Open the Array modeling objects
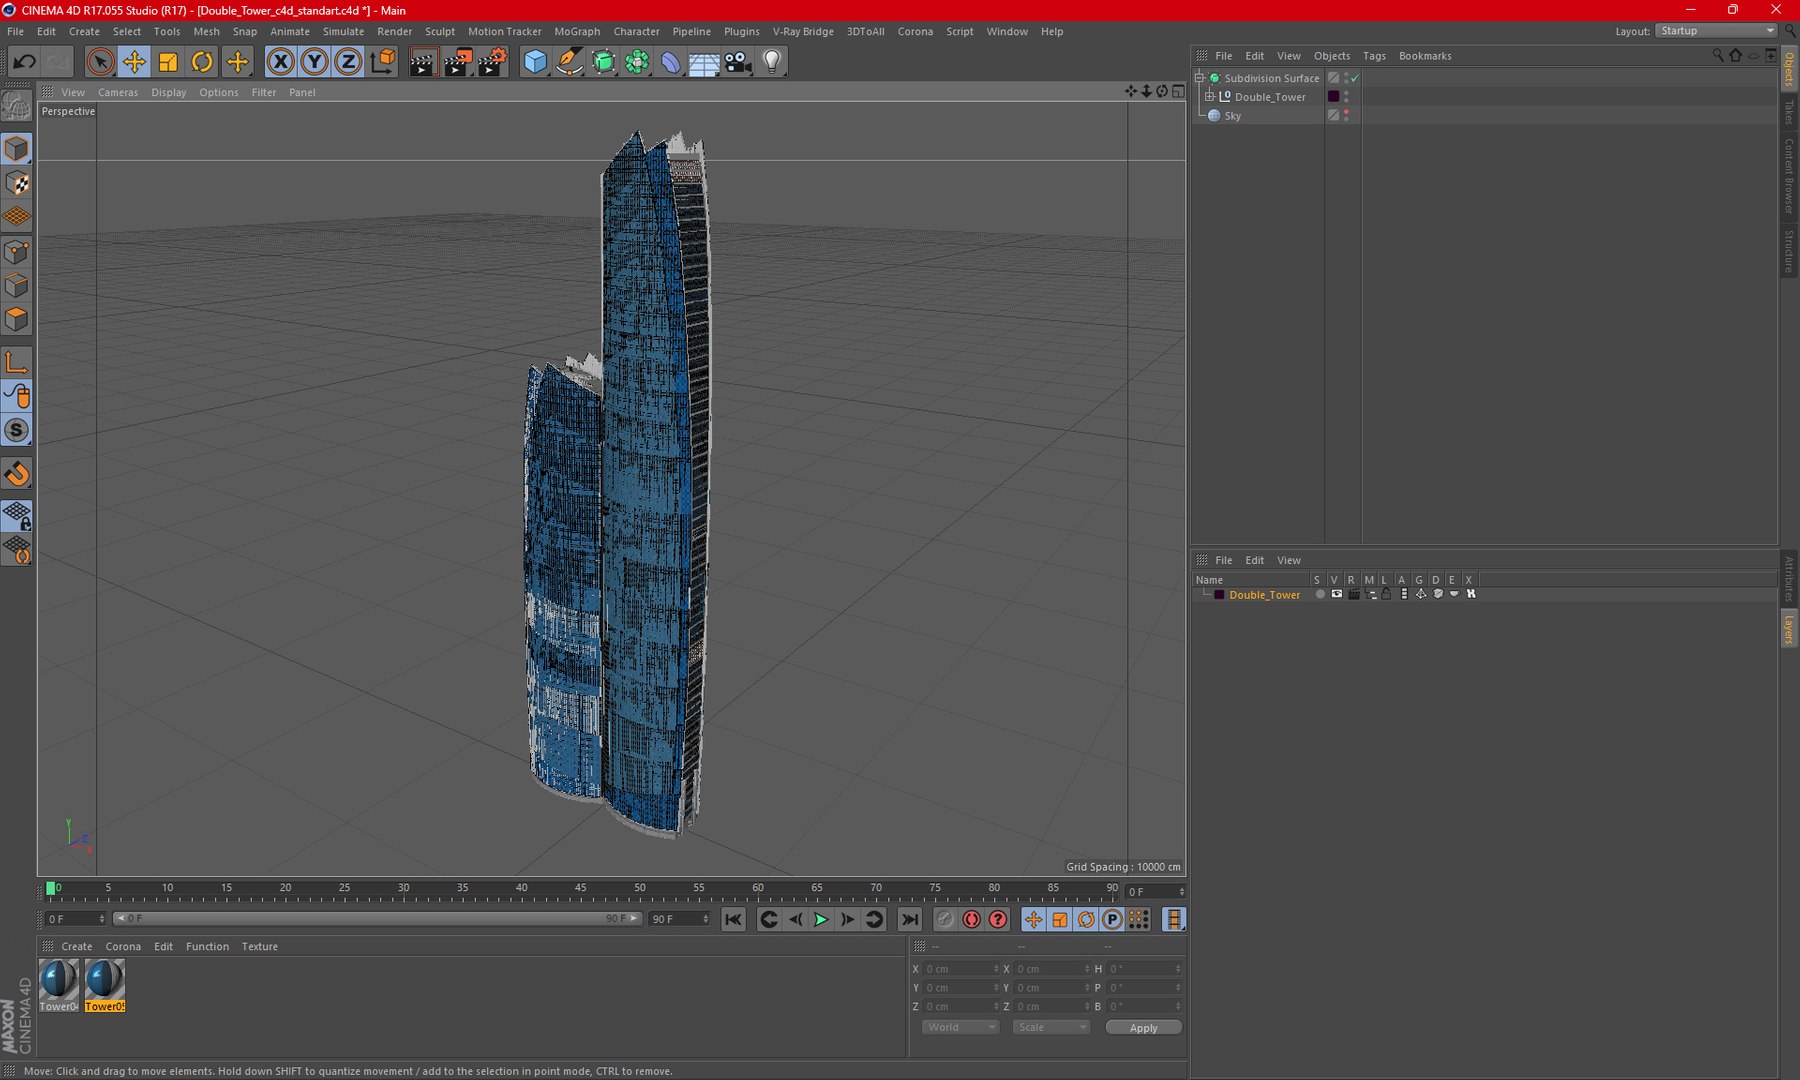1800x1080 pixels. click(x=637, y=62)
